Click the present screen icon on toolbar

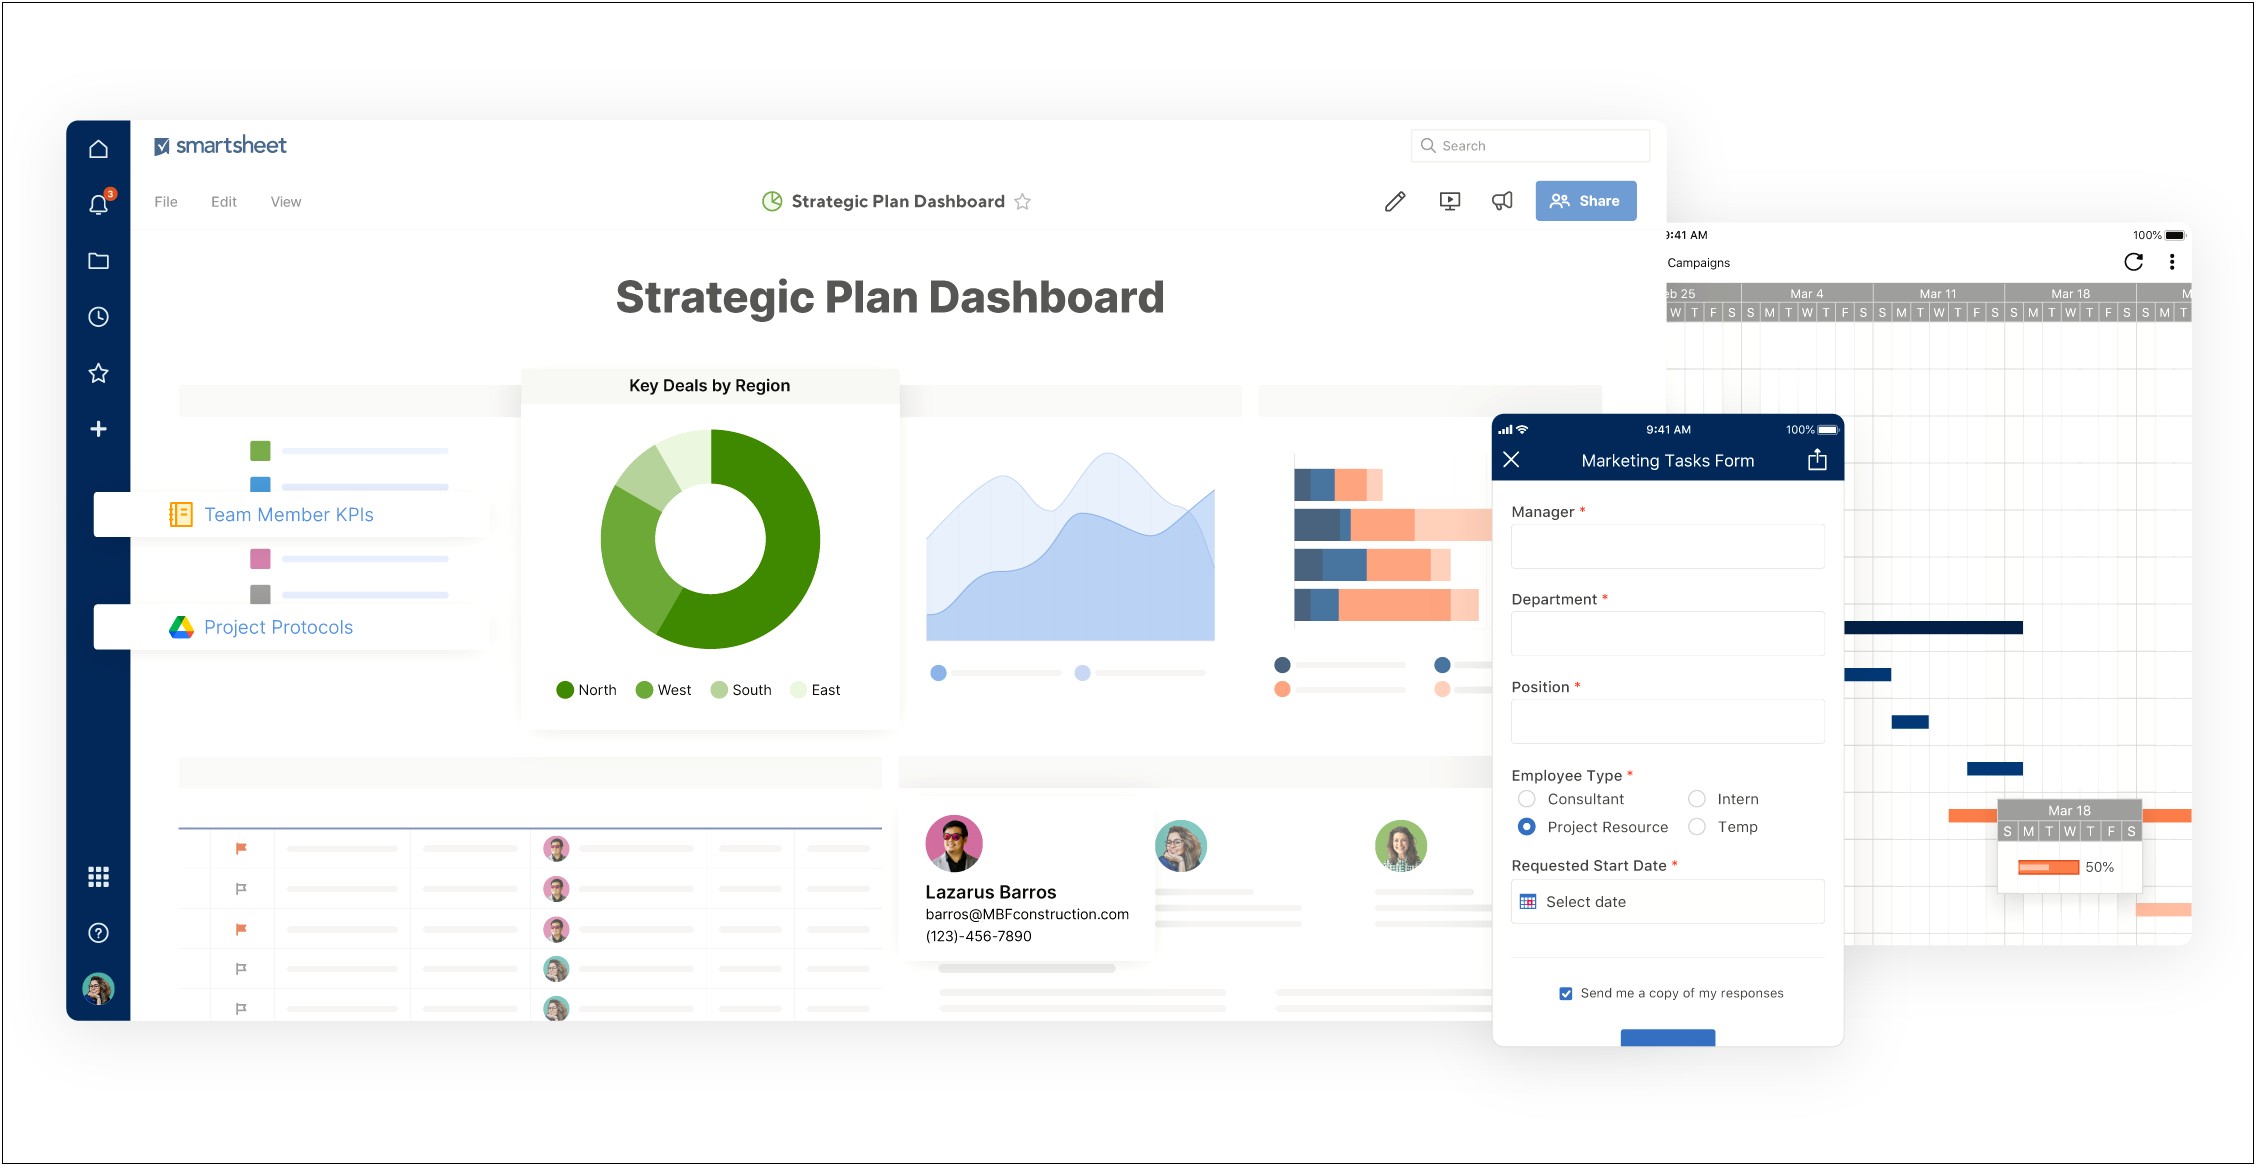[x=1448, y=201]
